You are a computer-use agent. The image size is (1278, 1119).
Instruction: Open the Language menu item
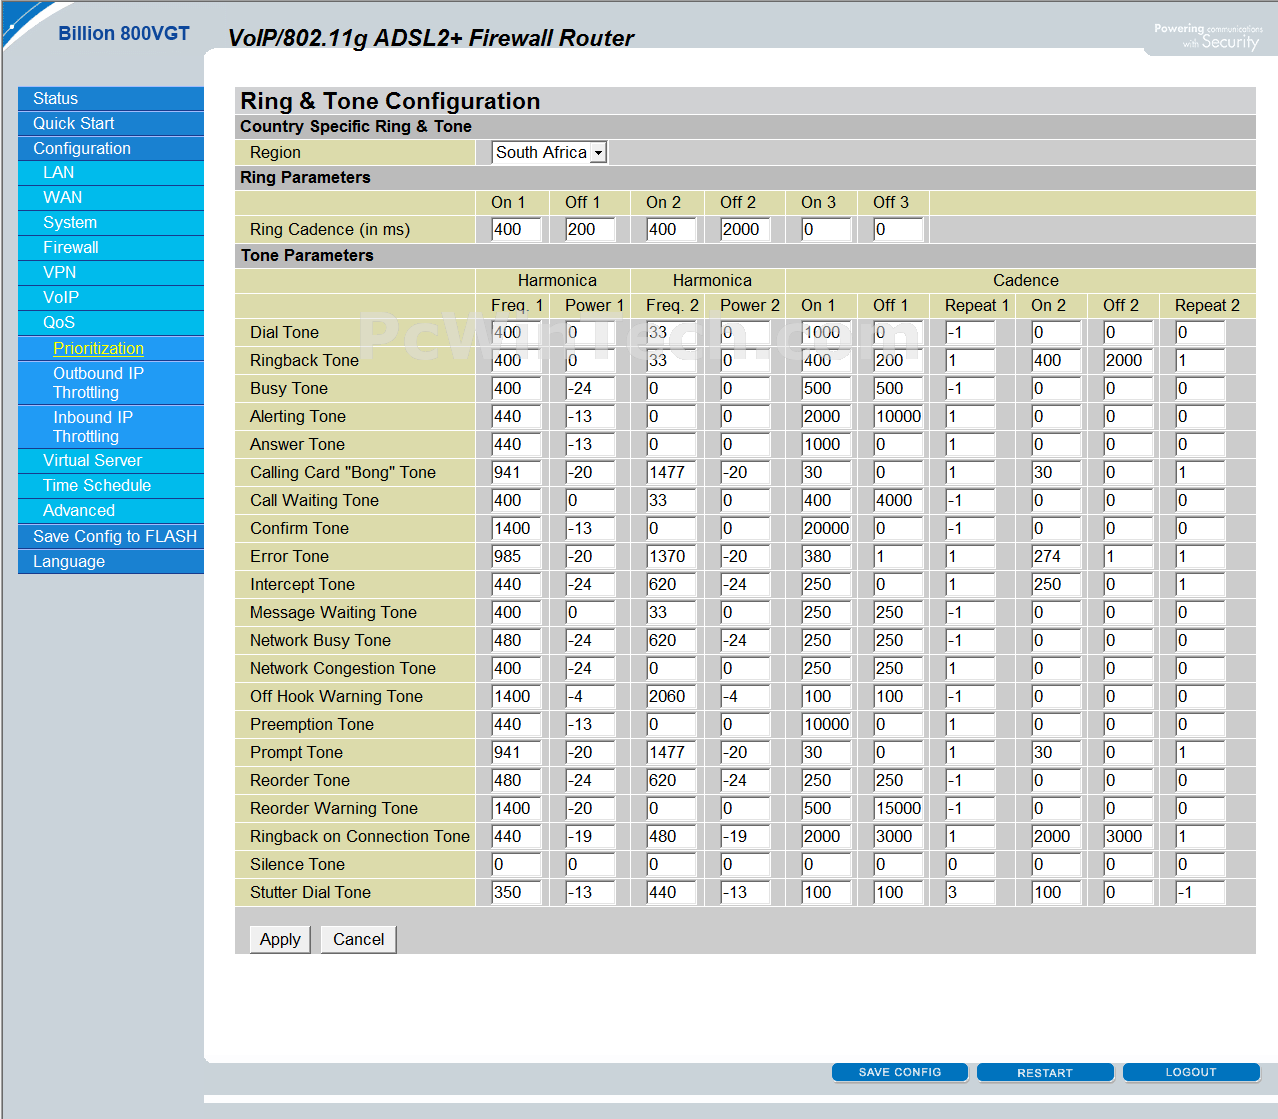111,562
